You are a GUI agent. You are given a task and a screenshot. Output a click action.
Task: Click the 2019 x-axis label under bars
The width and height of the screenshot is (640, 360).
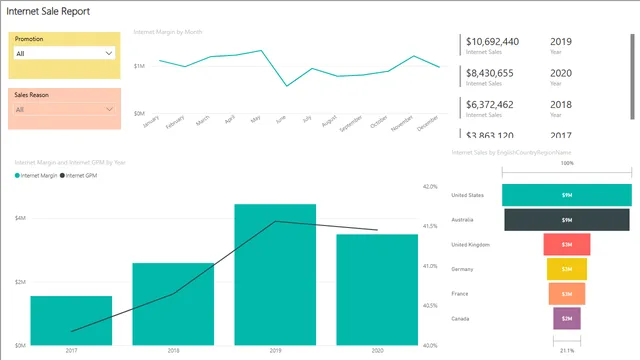pyautogui.click(x=275, y=350)
